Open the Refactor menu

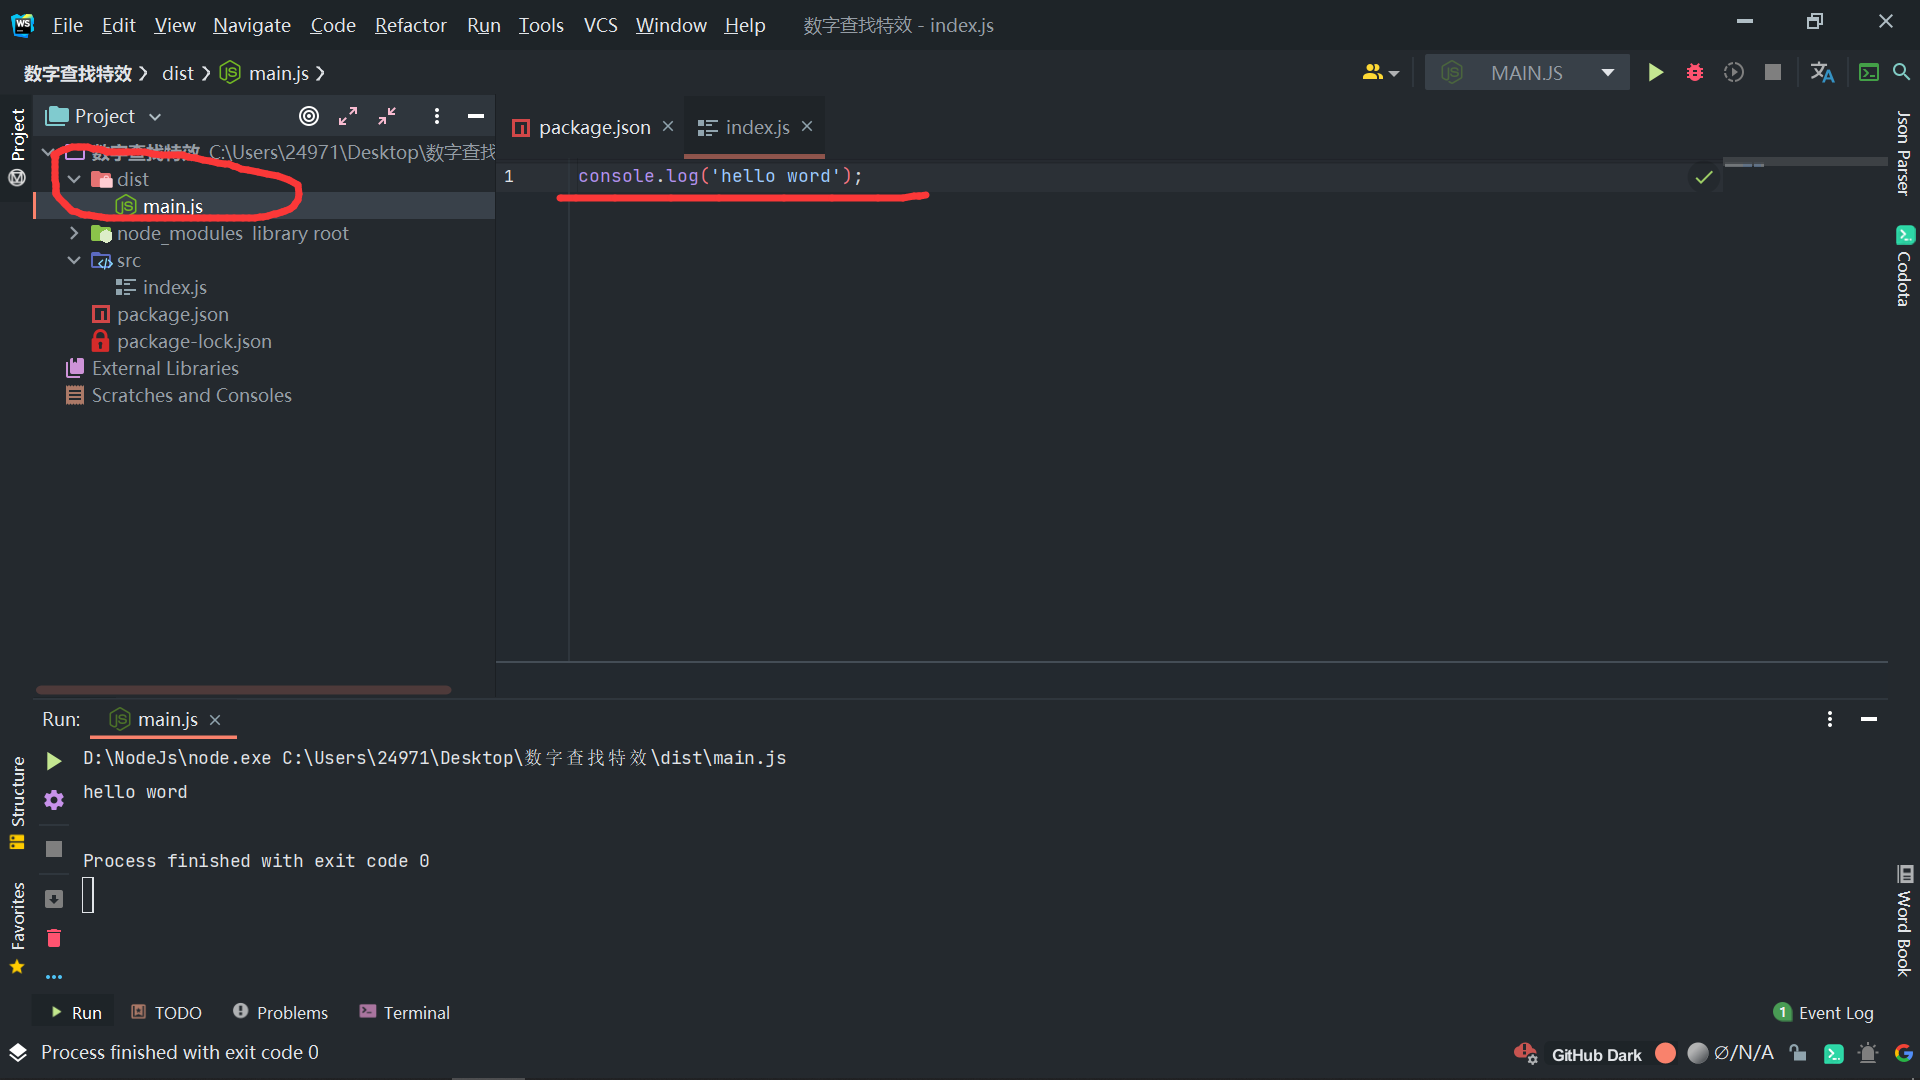point(410,25)
